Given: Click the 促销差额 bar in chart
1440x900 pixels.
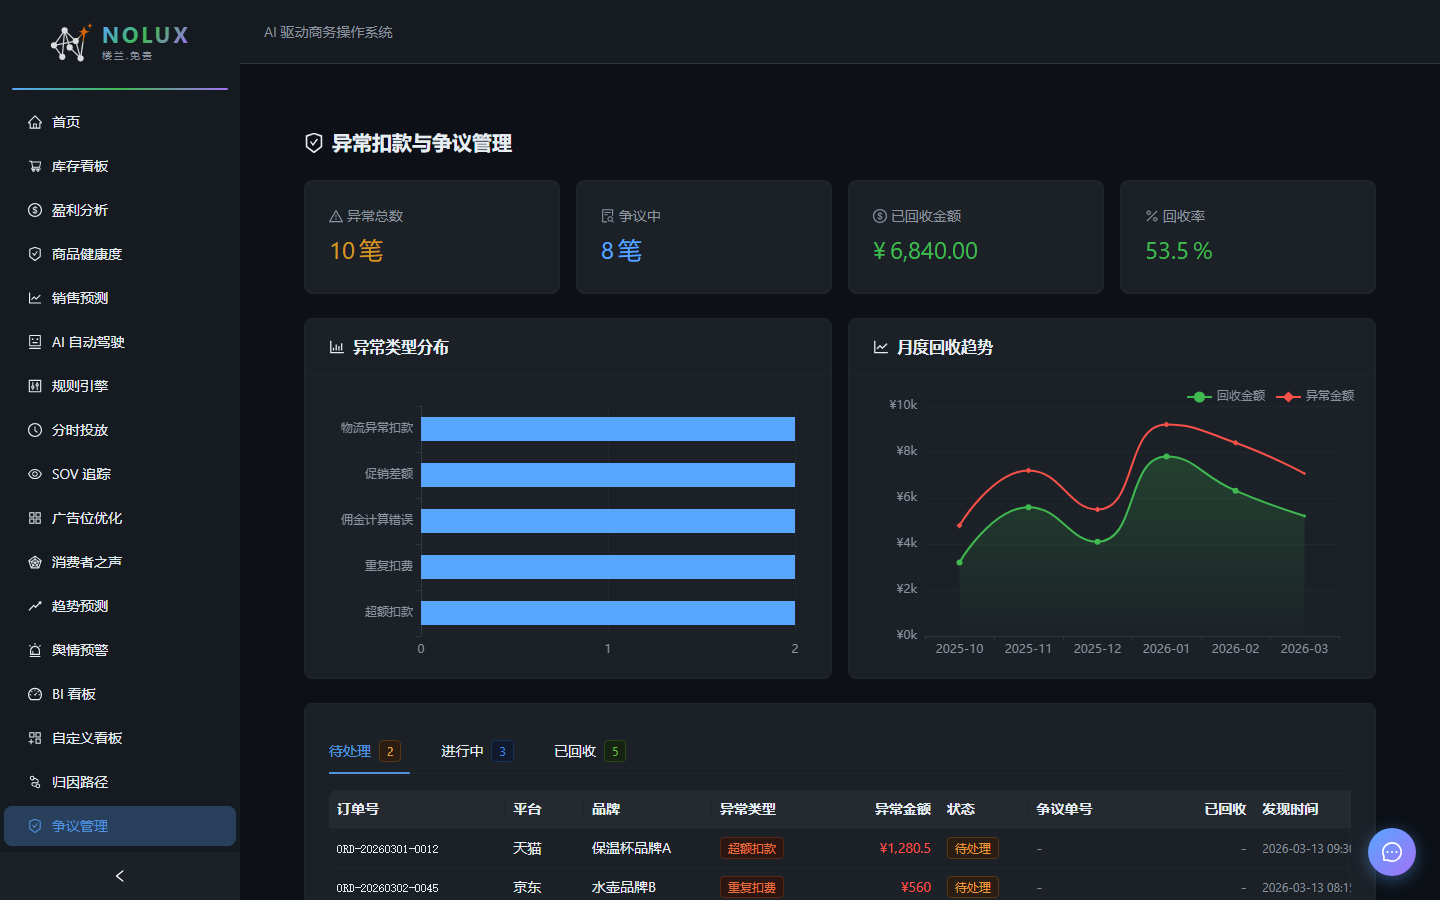Looking at the screenshot, I should point(608,475).
